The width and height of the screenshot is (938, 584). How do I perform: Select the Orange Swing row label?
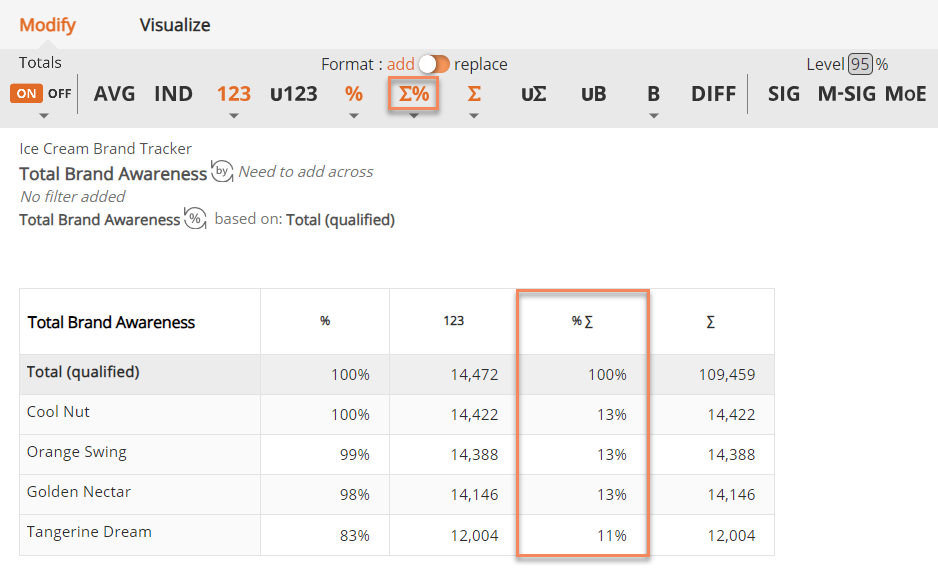[x=77, y=452]
